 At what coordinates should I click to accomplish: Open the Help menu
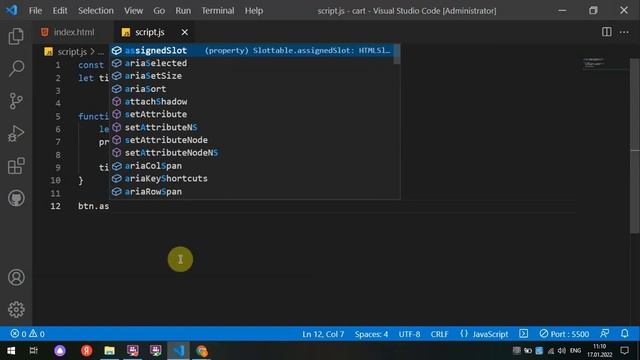(253, 11)
